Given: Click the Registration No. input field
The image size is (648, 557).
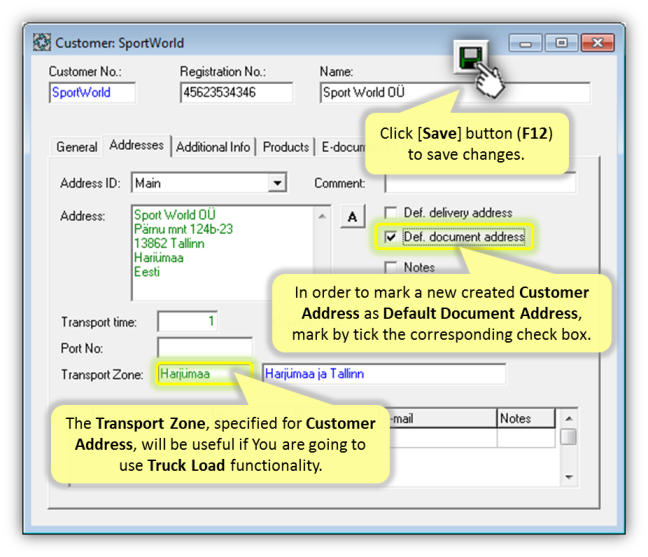Looking at the screenshot, I should (x=236, y=93).
